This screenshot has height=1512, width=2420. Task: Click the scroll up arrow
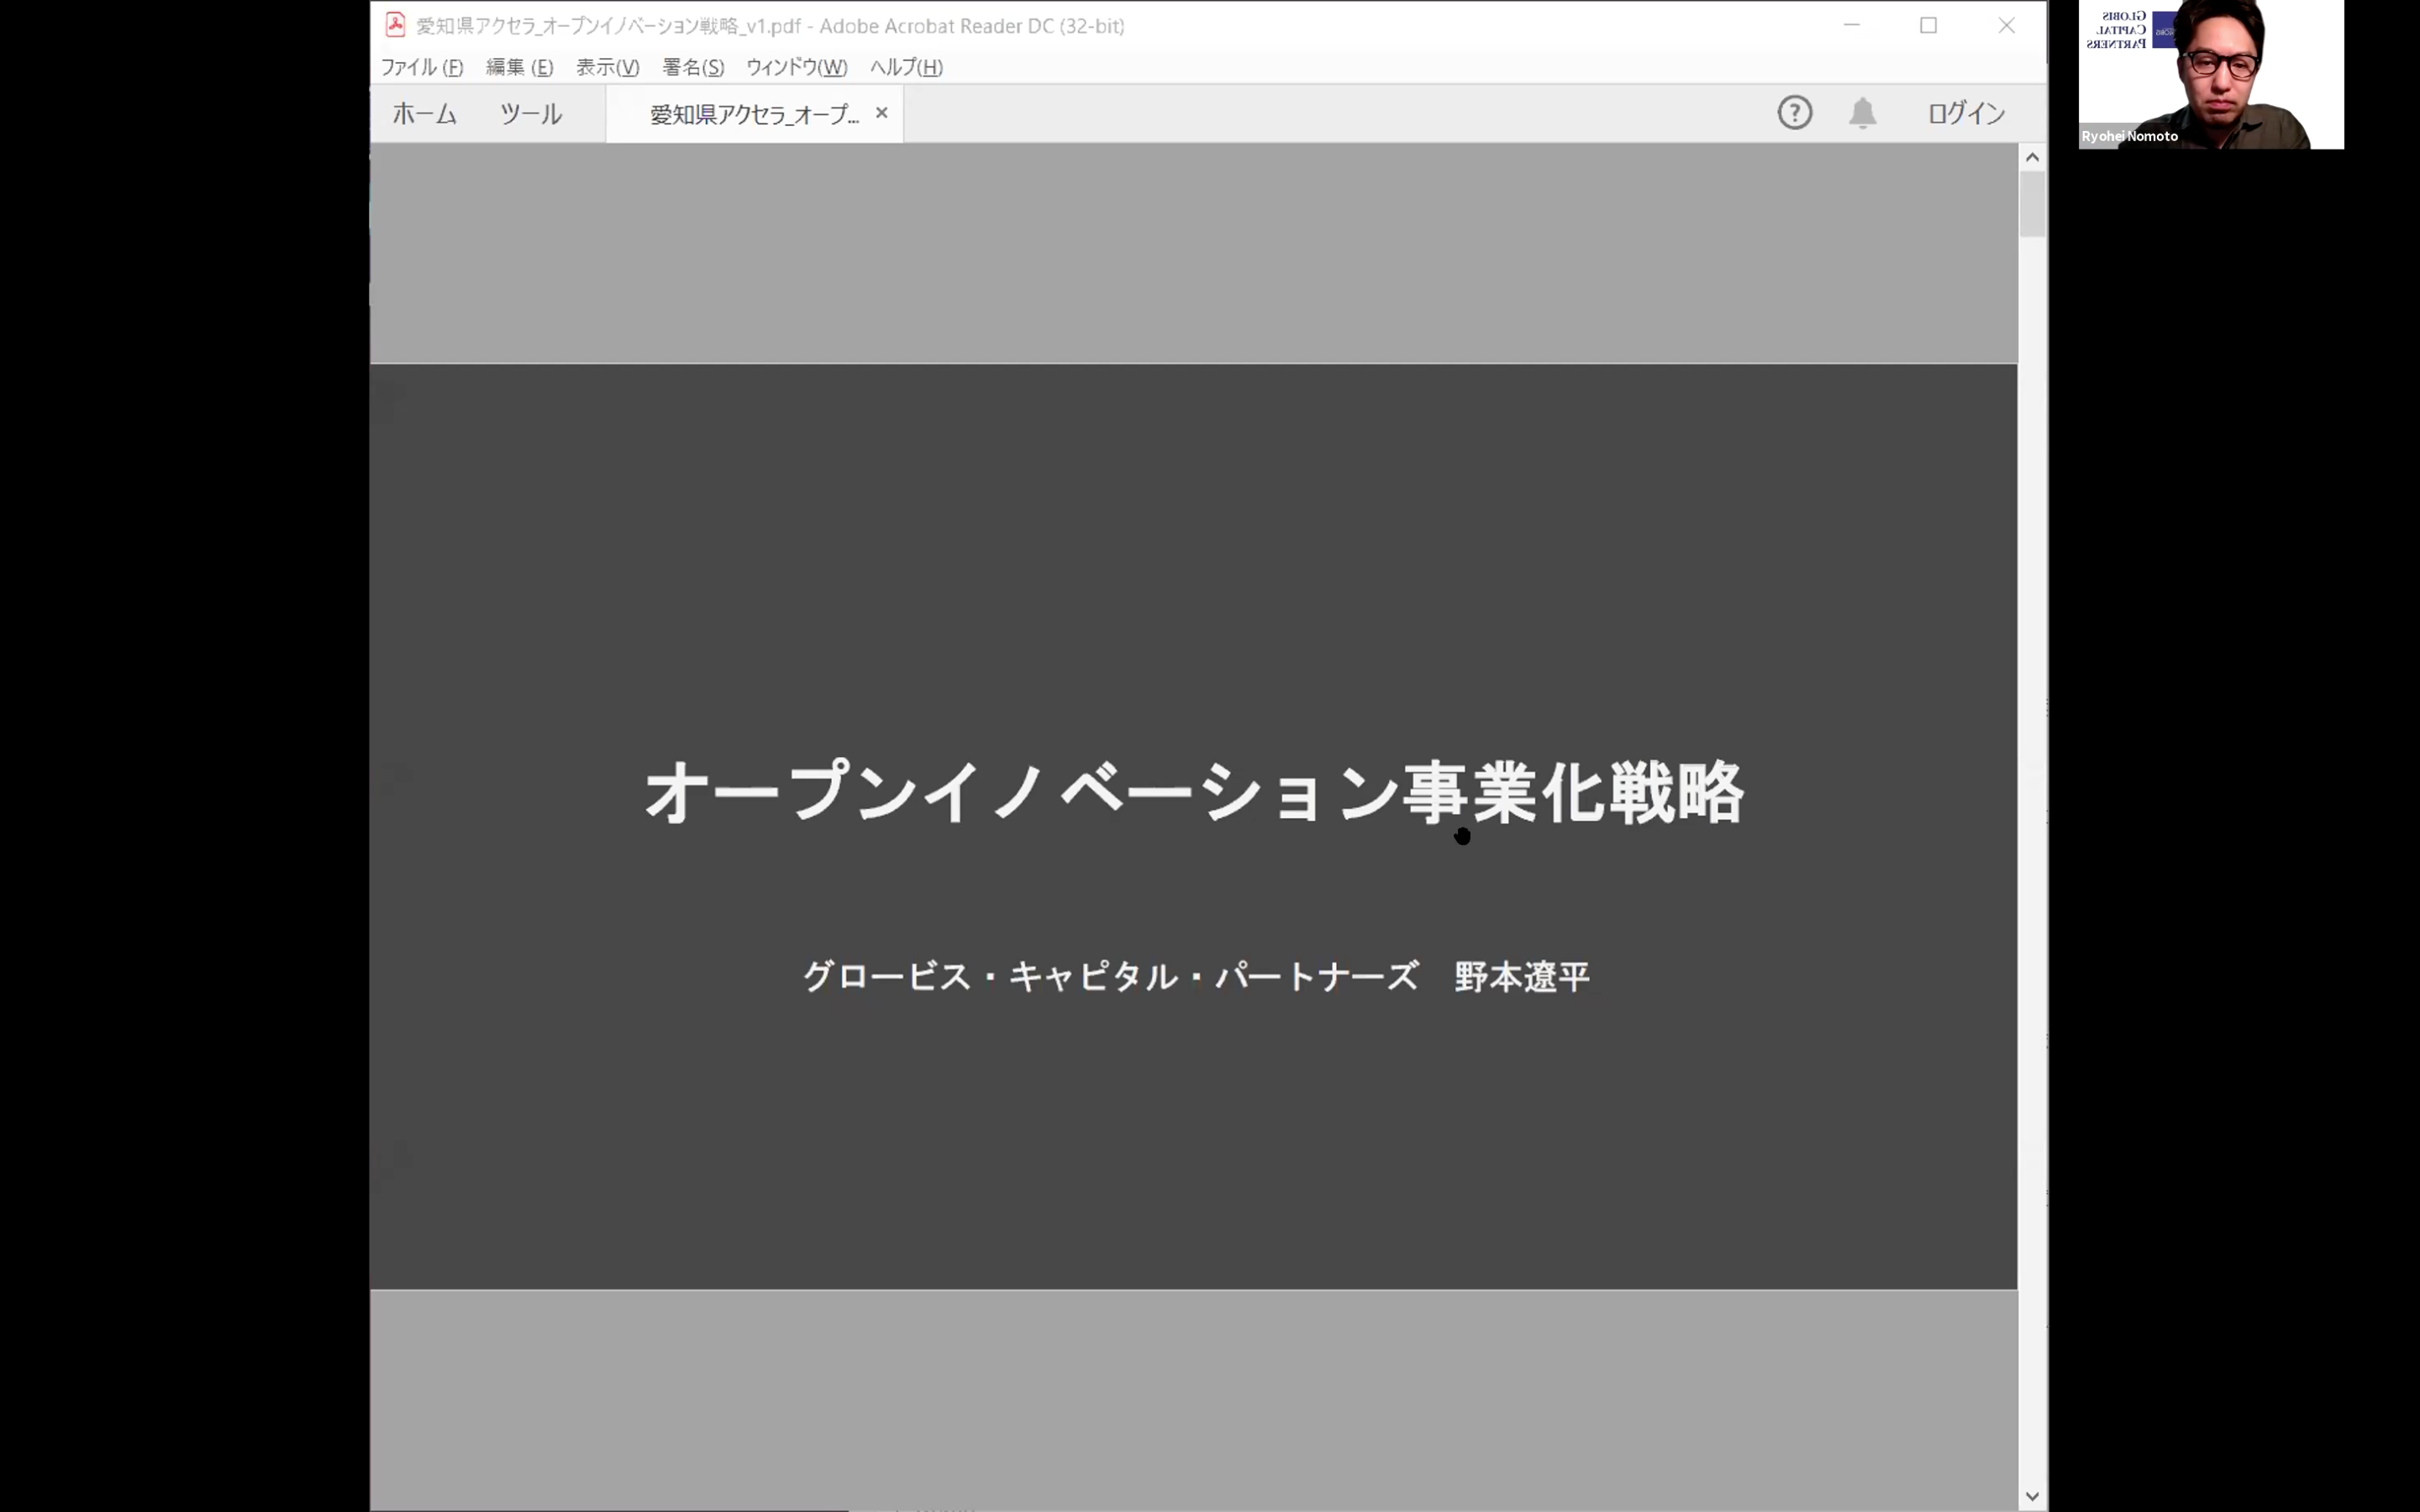click(x=2032, y=157)
